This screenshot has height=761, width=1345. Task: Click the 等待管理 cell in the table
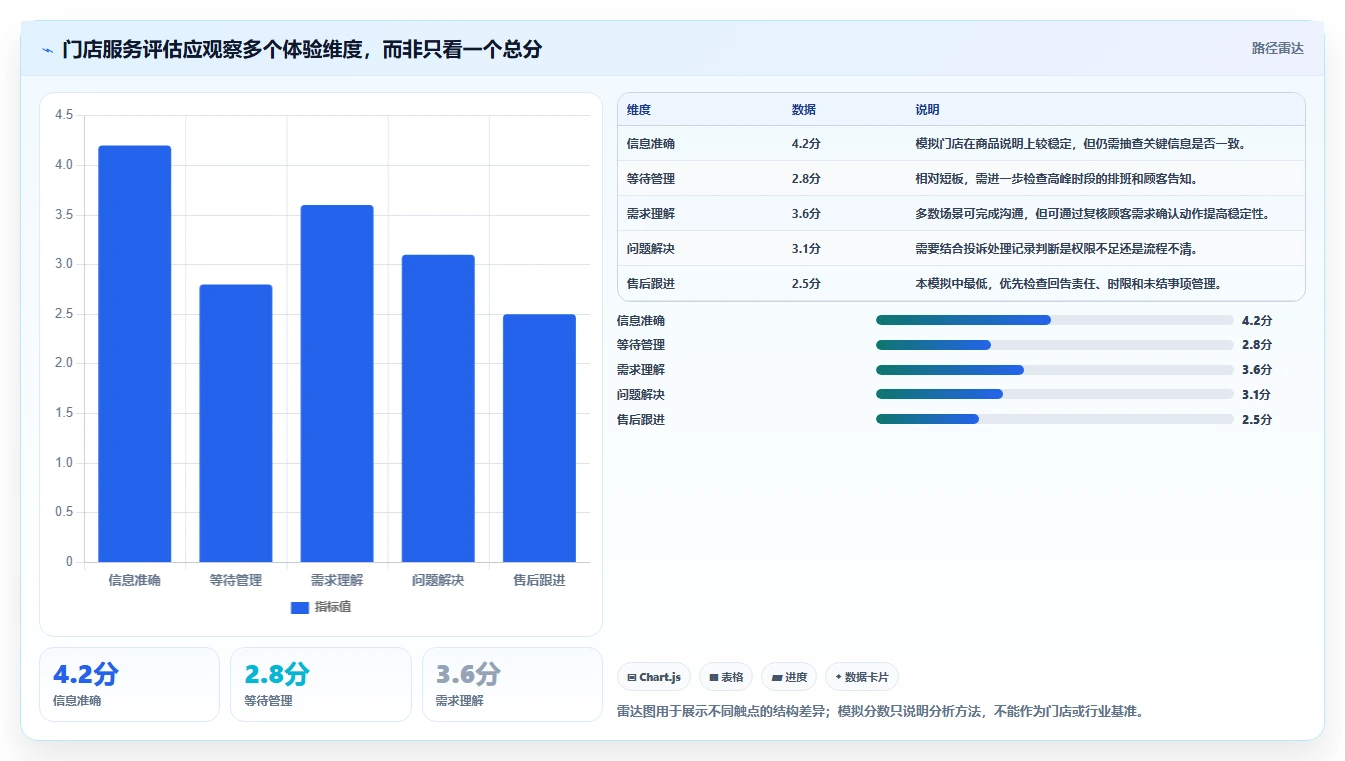point(651,178)
